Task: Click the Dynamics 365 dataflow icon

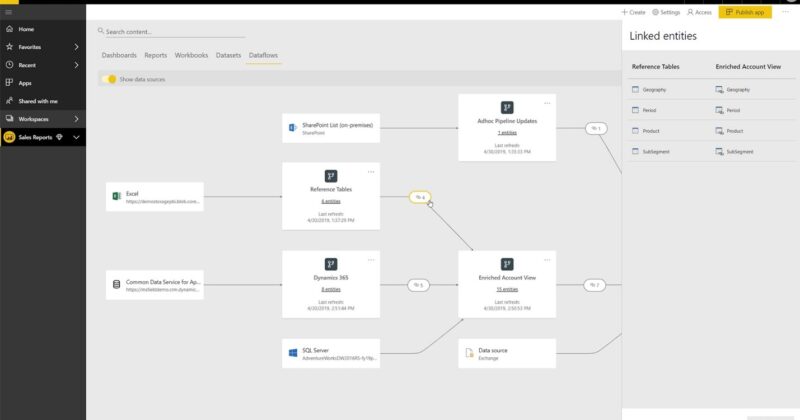Action: coord(331,264)
